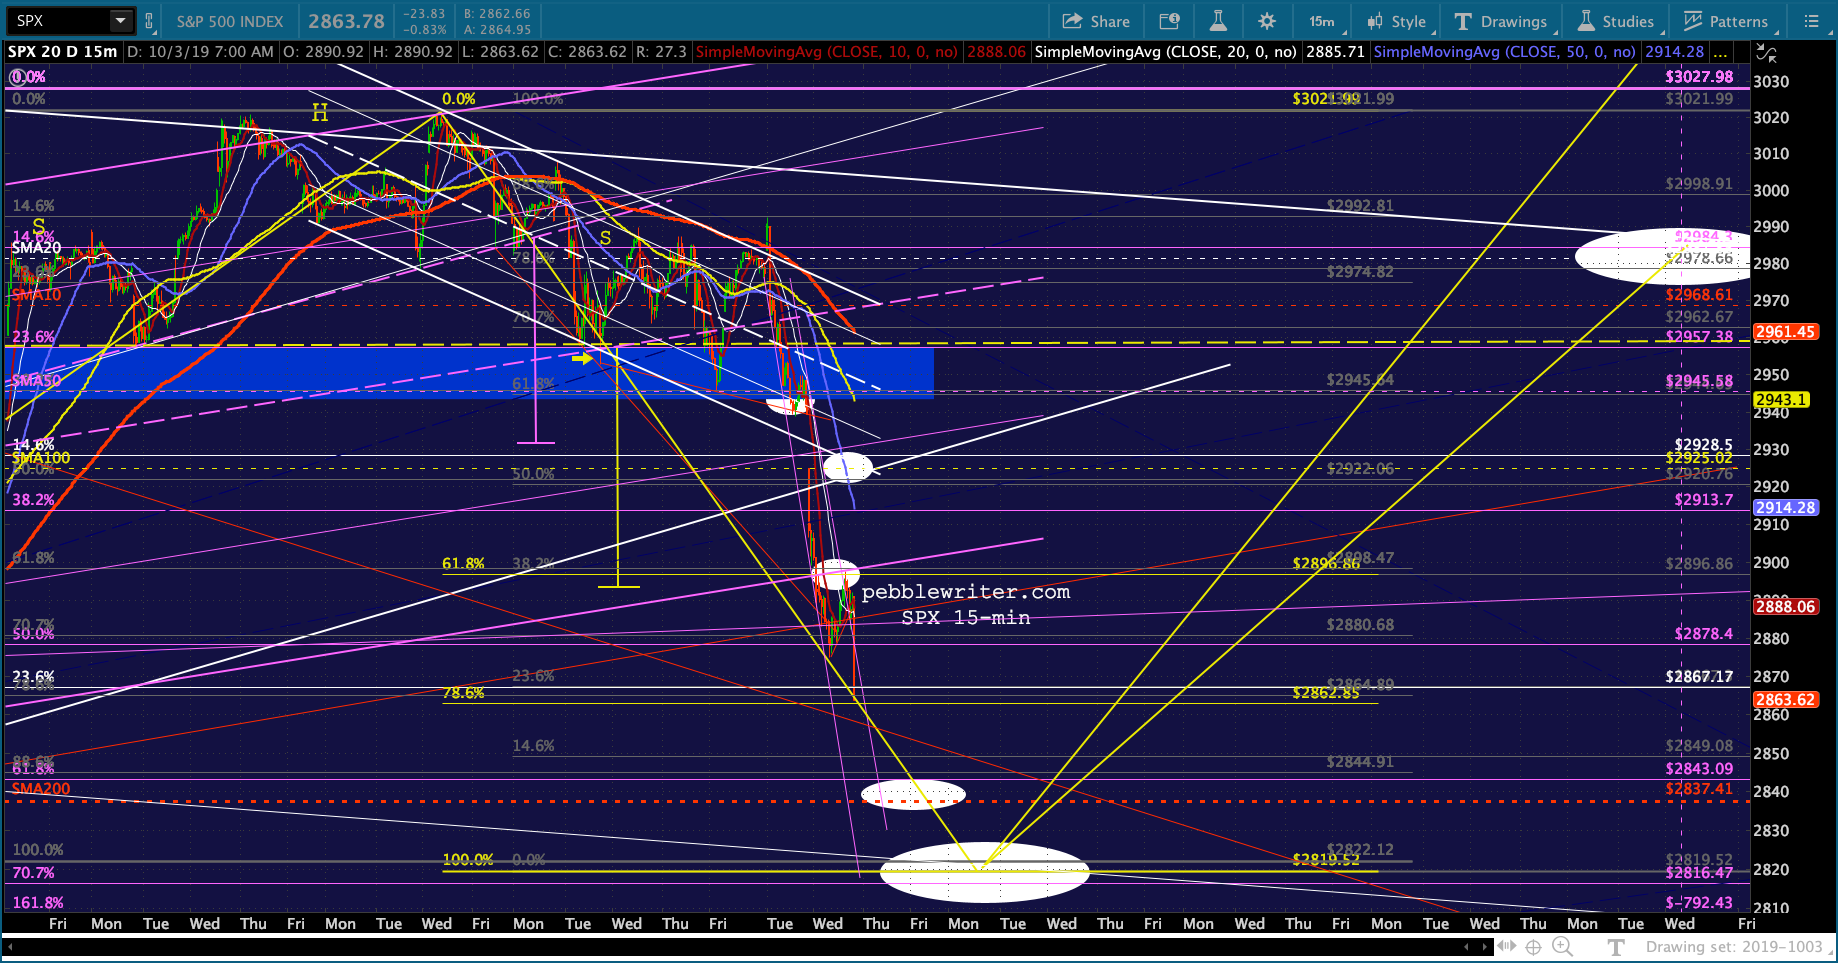Viewport: 1838px width, 963px height.
Task: Click the SPX symbol input field
Action: pos(58,20)
